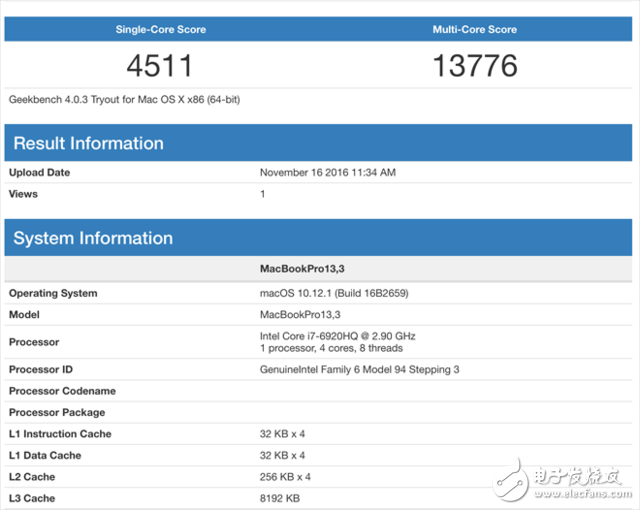Click the Result Information section header
Screen dimensions: 640x510
[x=88, y=143]
